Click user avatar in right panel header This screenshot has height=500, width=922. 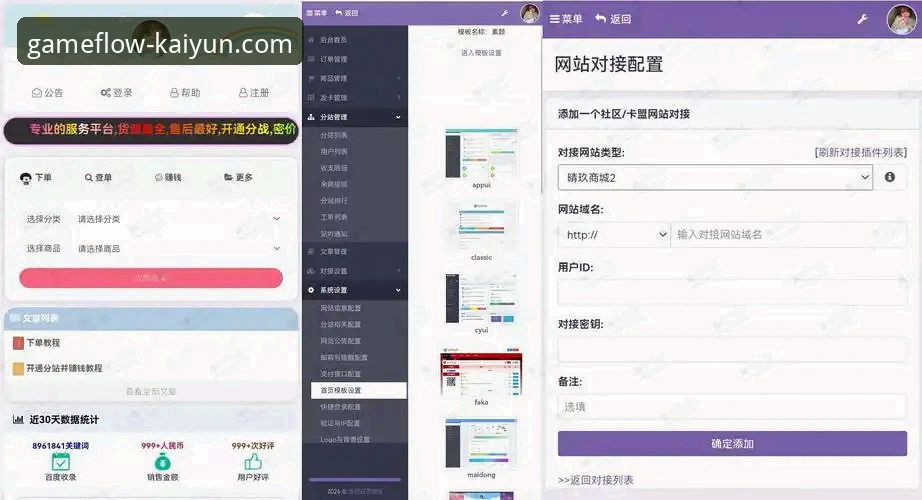pos(901,19)
